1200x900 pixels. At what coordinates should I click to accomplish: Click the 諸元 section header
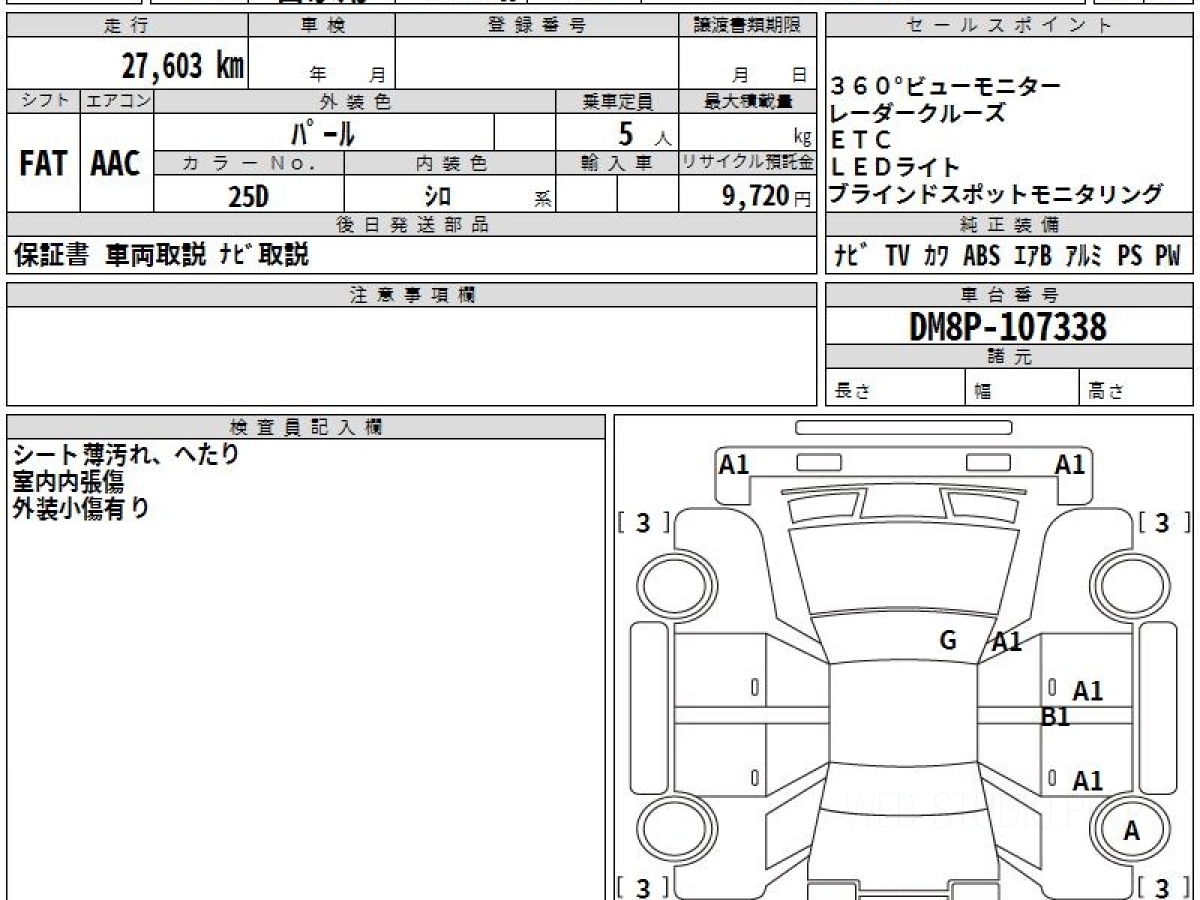click(x=1009, y=357)
